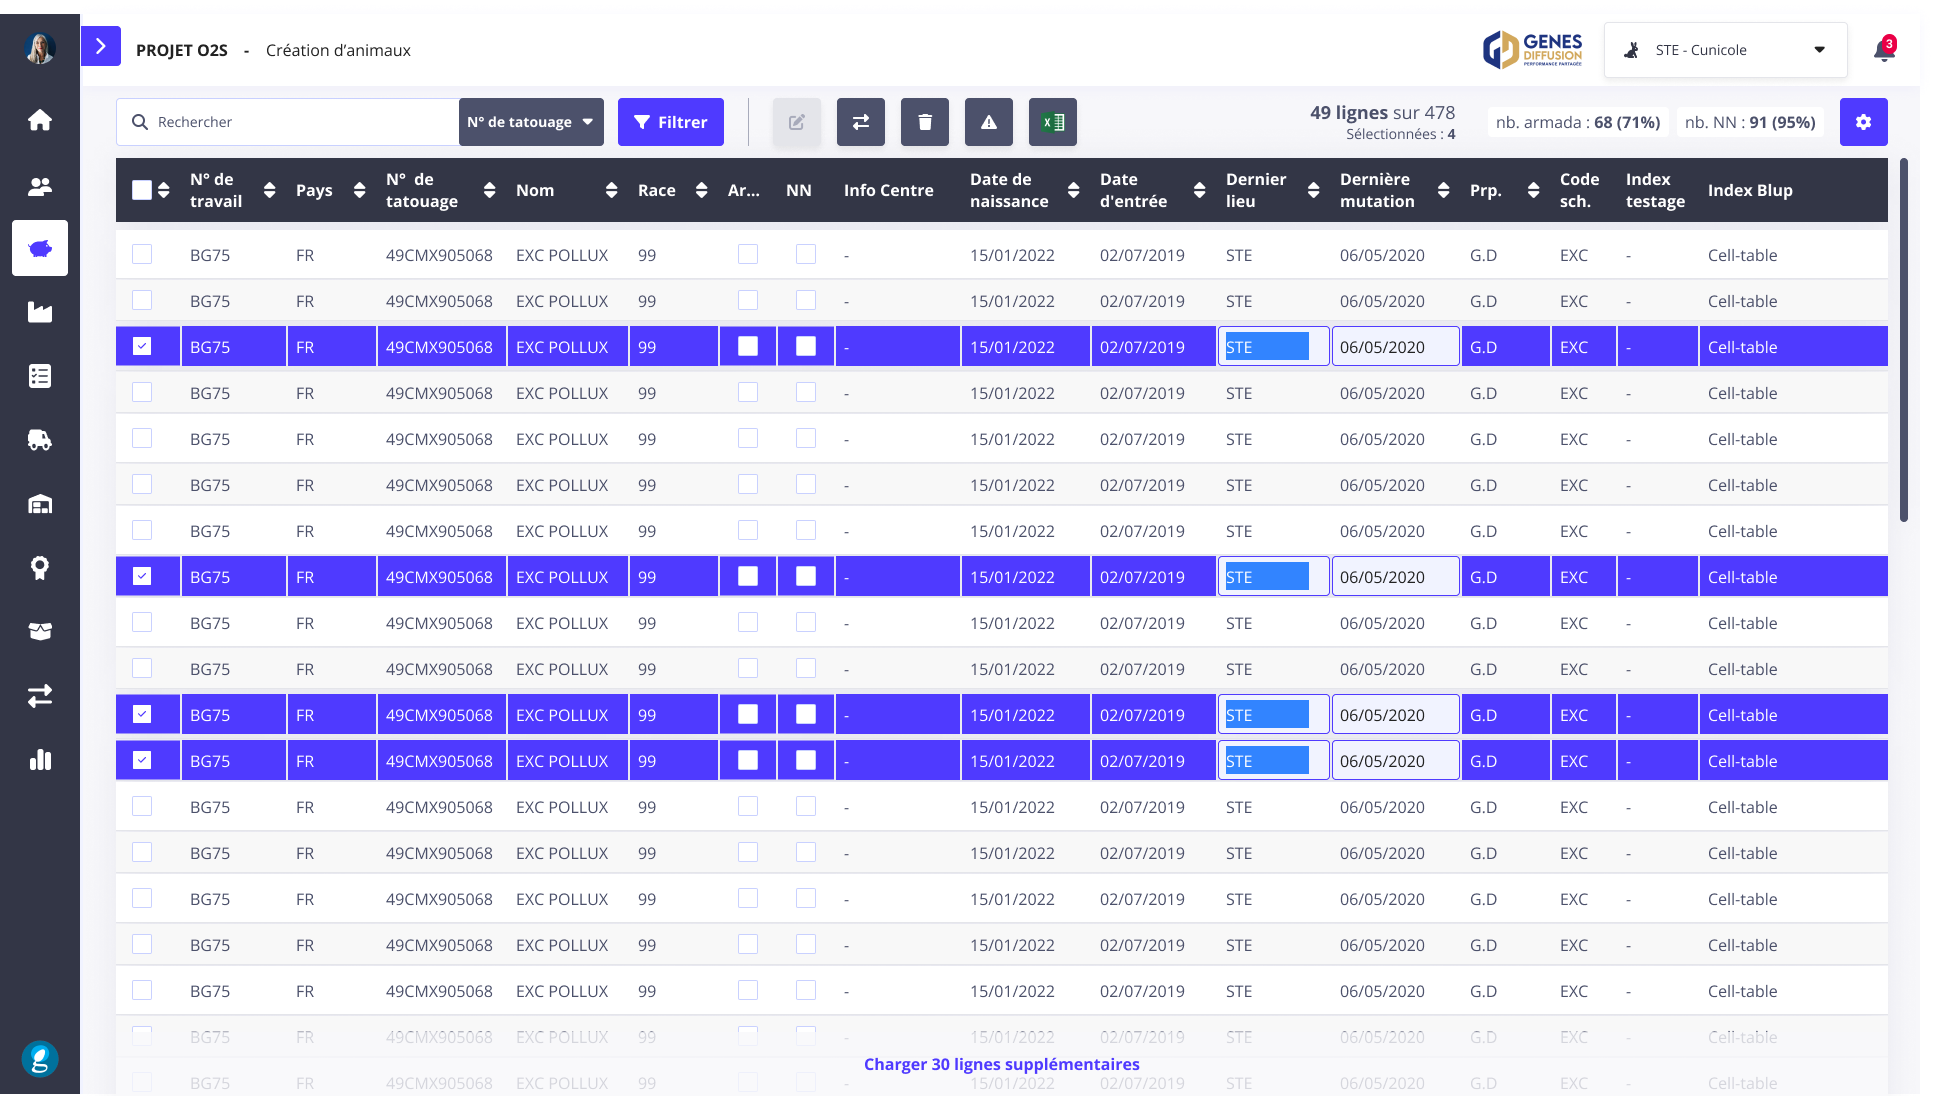Open the N° de tatouage search dropdown
The height and width of the screenshot is (1096, 1936).
[x=530, y=122]
